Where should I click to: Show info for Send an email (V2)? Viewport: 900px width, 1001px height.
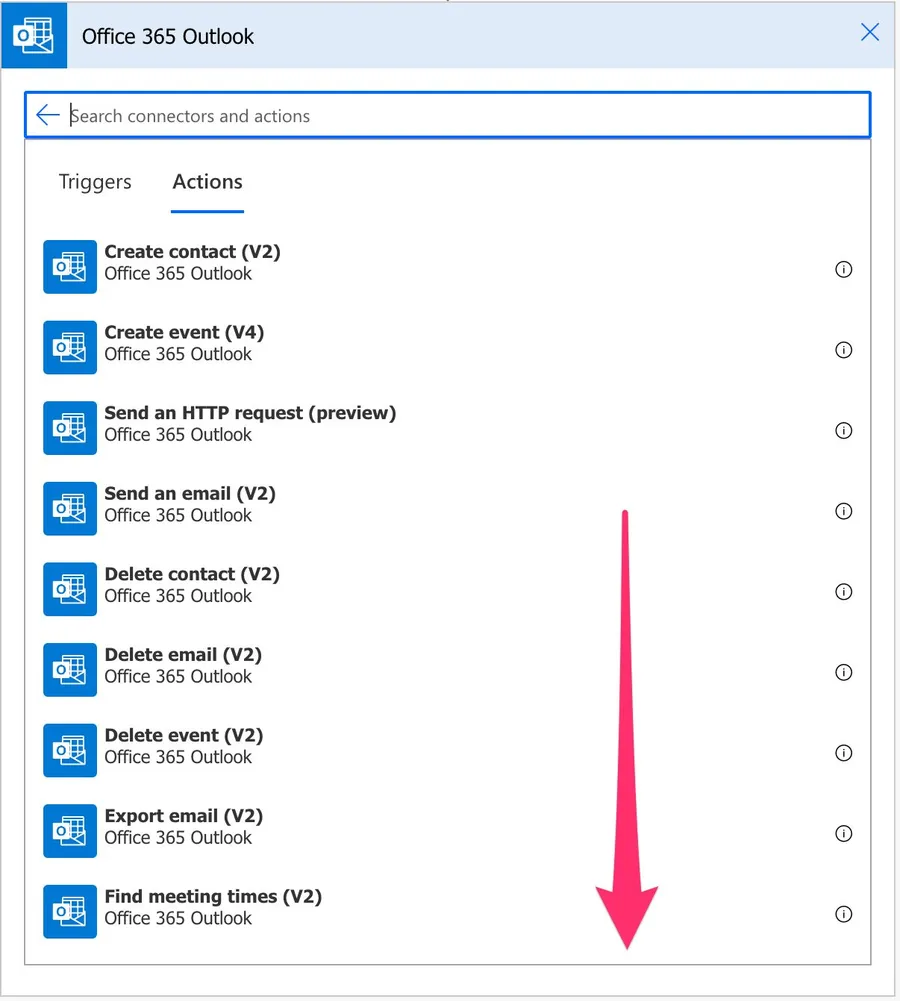click(843, 511)
